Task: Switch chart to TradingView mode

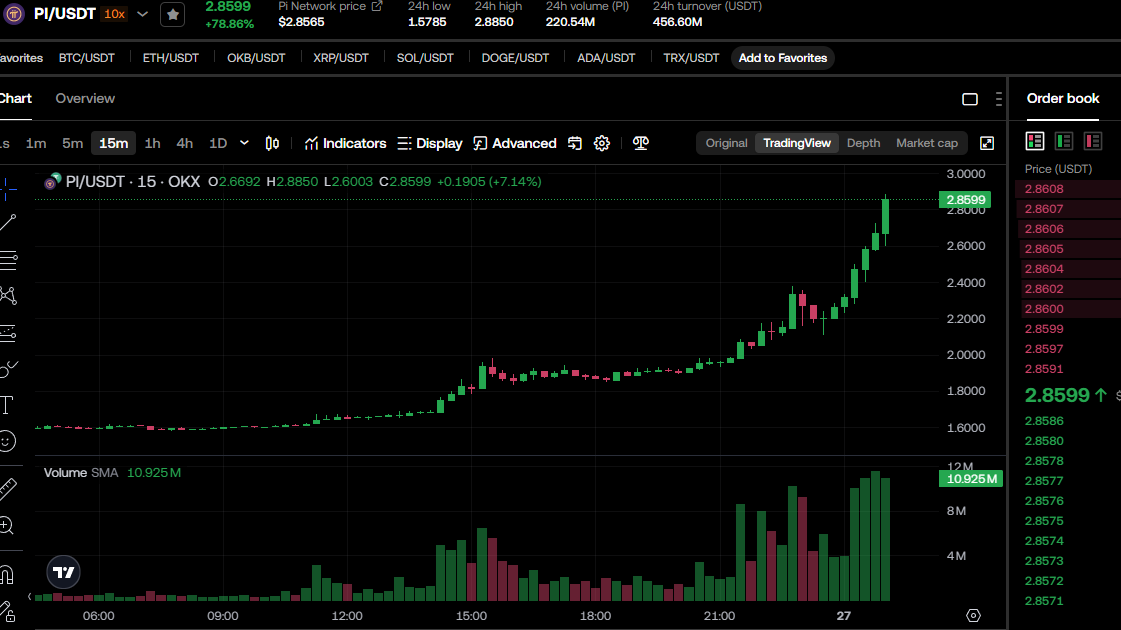Action: pyautogui.click(x=796, y=143)
